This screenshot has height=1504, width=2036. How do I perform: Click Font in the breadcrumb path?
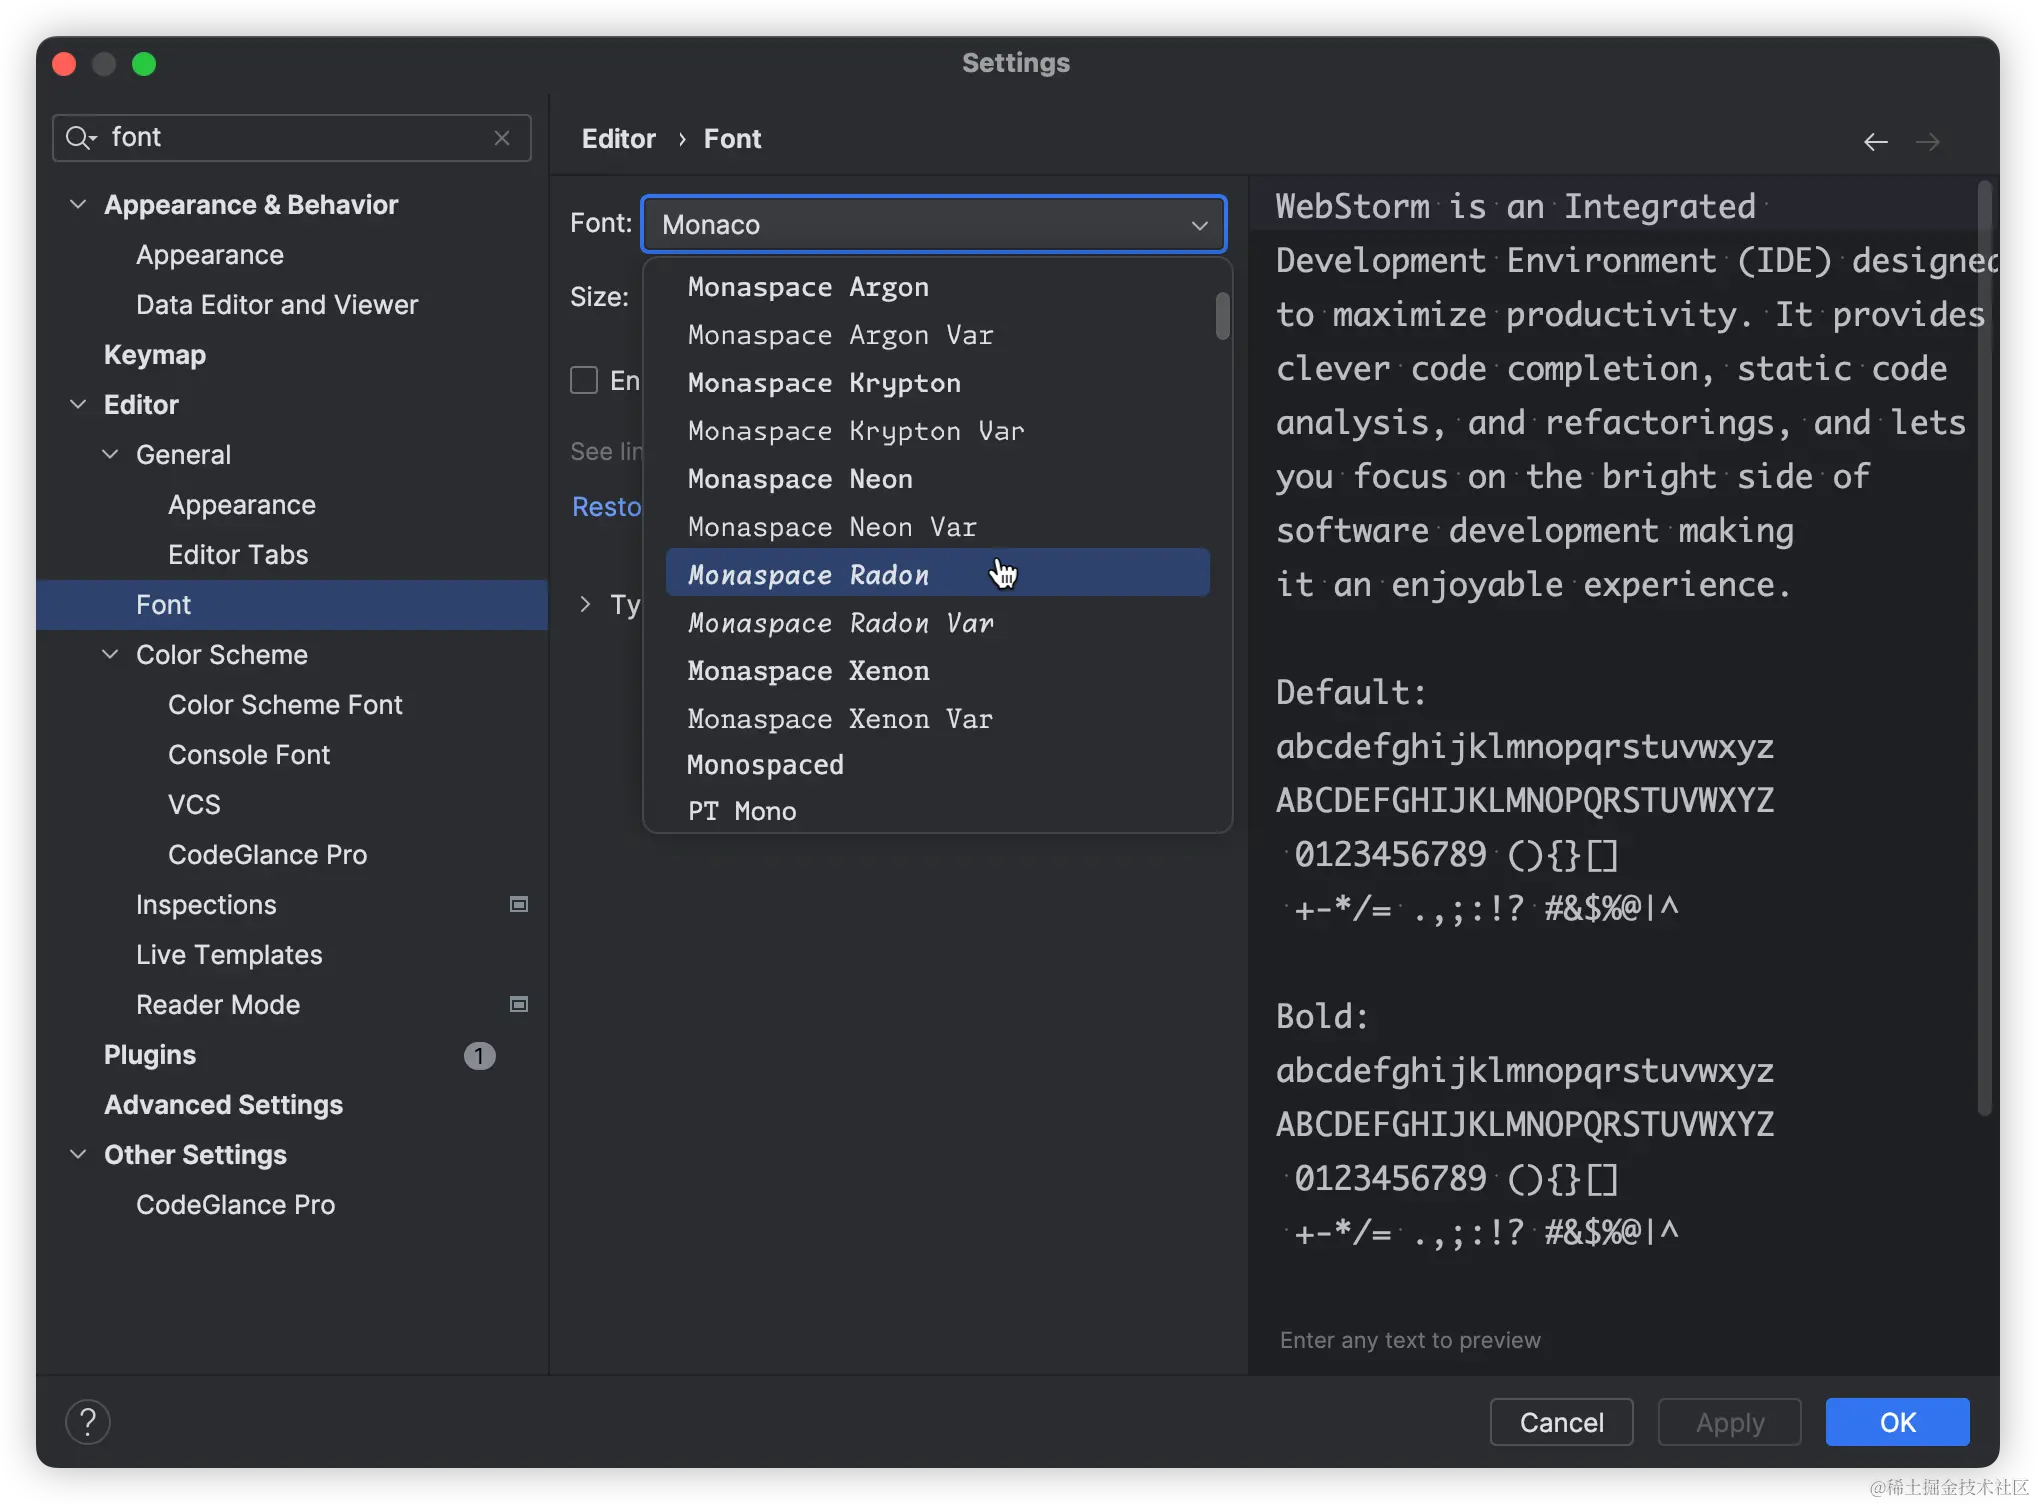(731, 138)
